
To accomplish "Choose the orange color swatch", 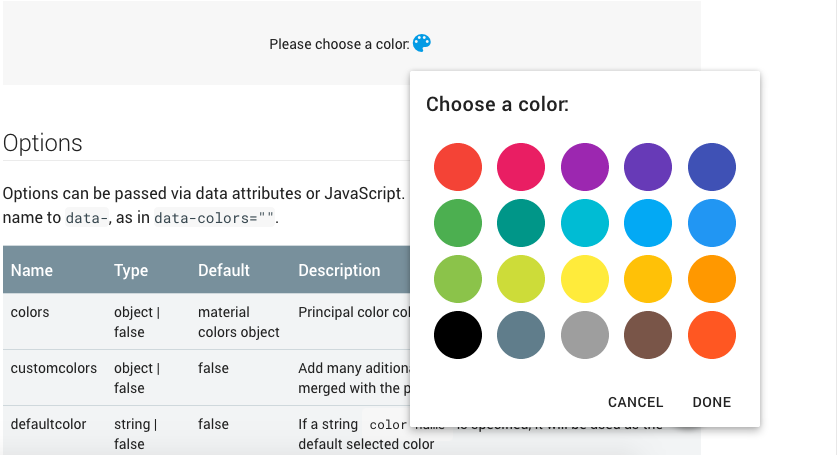I will [x=712, y=279].
